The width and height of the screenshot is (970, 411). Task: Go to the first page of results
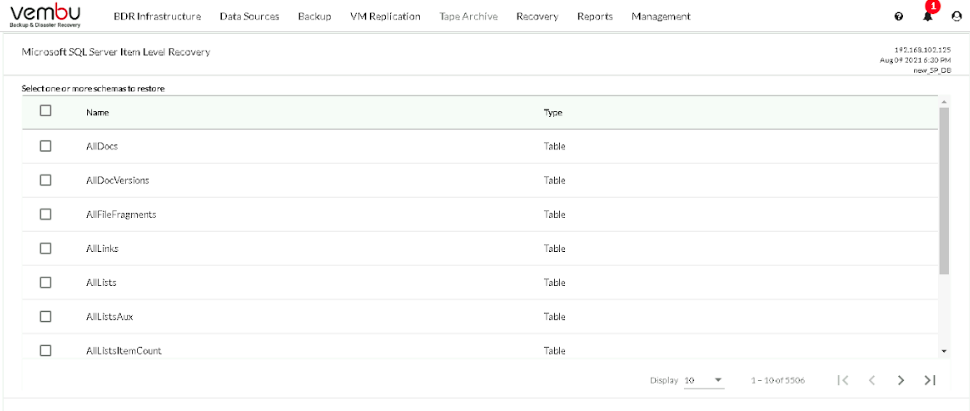pos(843,380)
